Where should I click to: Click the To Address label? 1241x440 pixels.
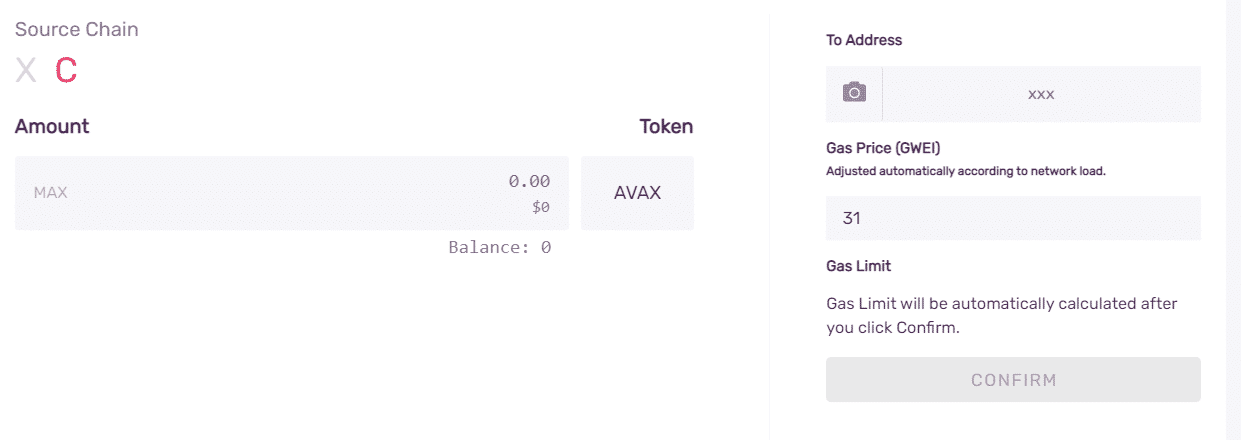pyautogui.click(x=864, y=40)
